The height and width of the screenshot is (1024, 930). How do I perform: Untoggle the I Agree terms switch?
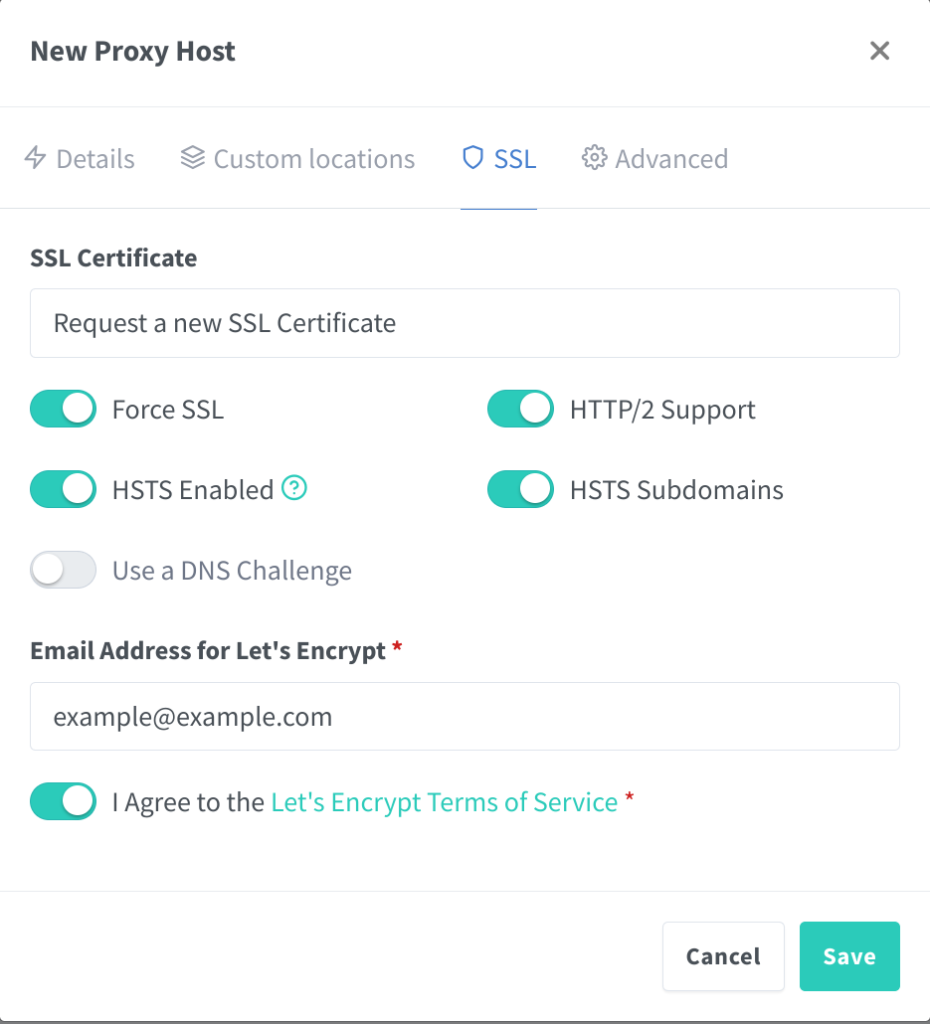[x=63, y=802]
